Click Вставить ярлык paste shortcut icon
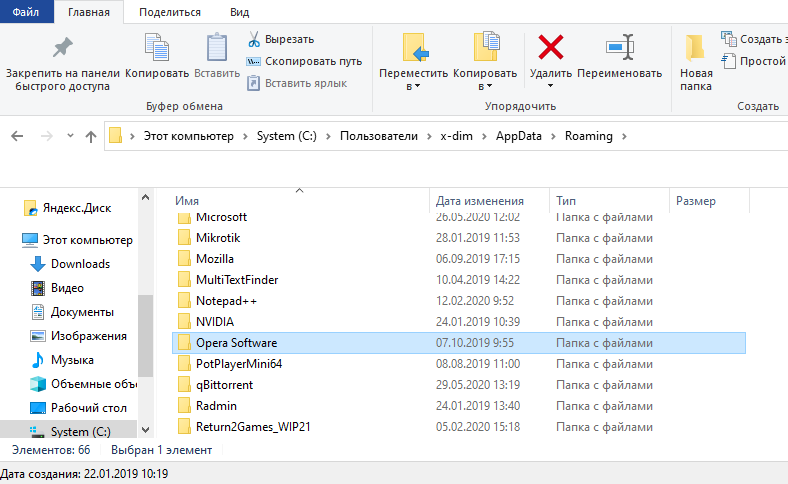Image resolution: width=788 pixels, height=484 pixels. [x=253, y=83]
